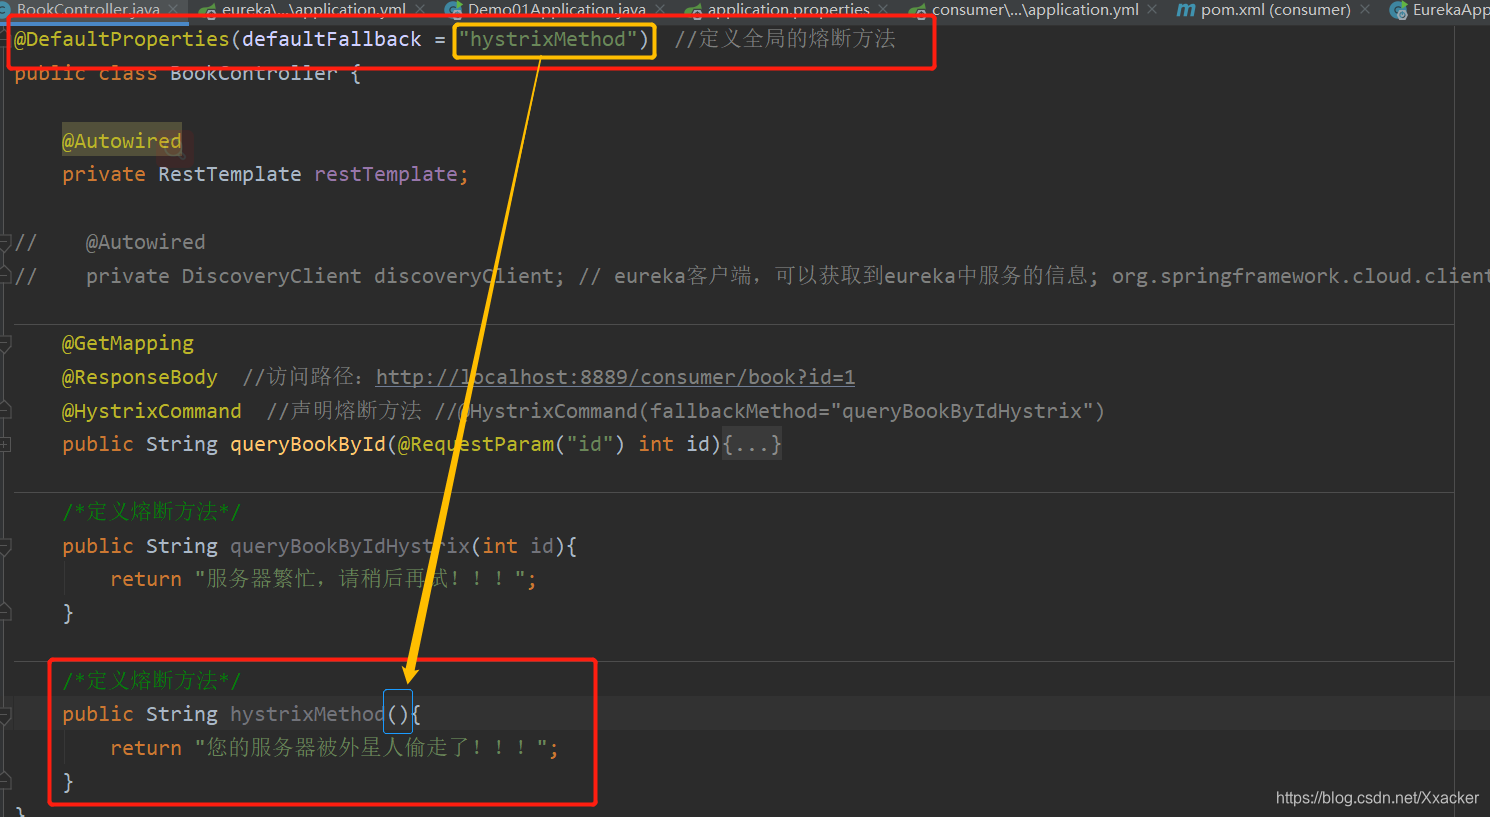This screenshot has height=817, width=1490.
Task: Click the class icon on Demo01Application.java tab
Action: click(x=453, y=10)
